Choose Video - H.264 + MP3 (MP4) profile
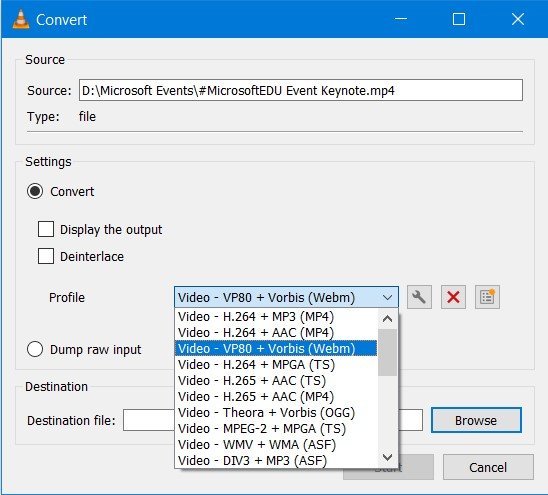 point(276,316)
